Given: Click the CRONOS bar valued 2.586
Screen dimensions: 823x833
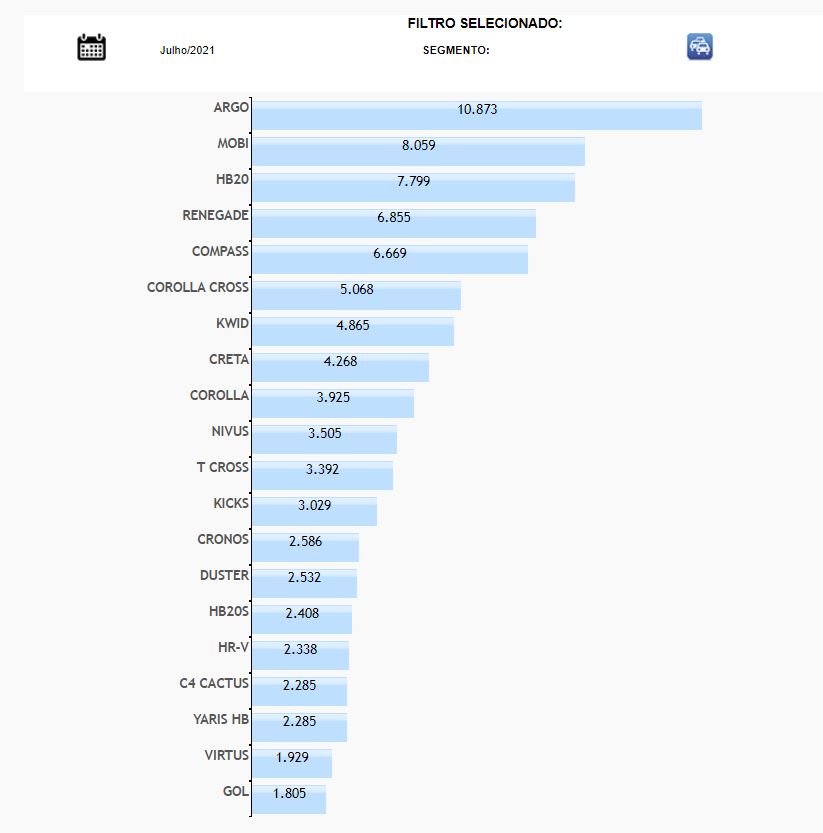Looking at the screenshot, I should pyautogui.click(x=305, y=547).
